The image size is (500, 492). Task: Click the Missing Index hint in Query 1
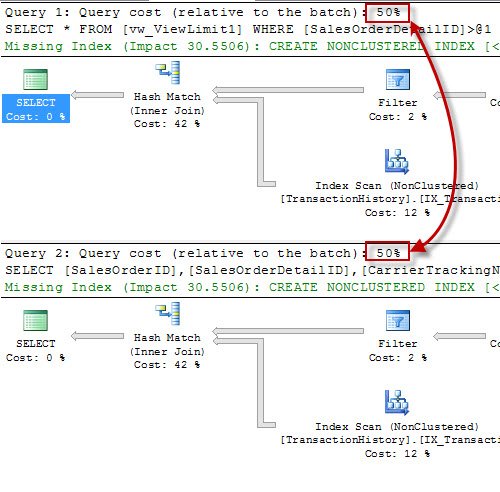[252, 46]
